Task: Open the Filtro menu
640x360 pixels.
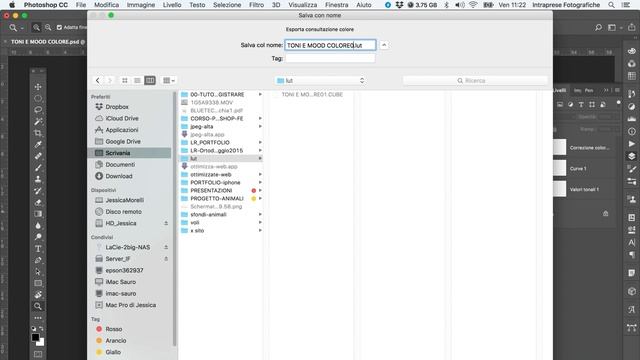Action: click(x=256, y=5)
